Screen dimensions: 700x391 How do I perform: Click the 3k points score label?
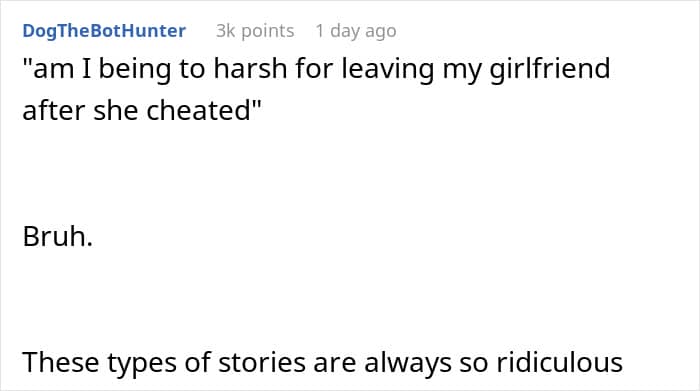tap(255, 31)
